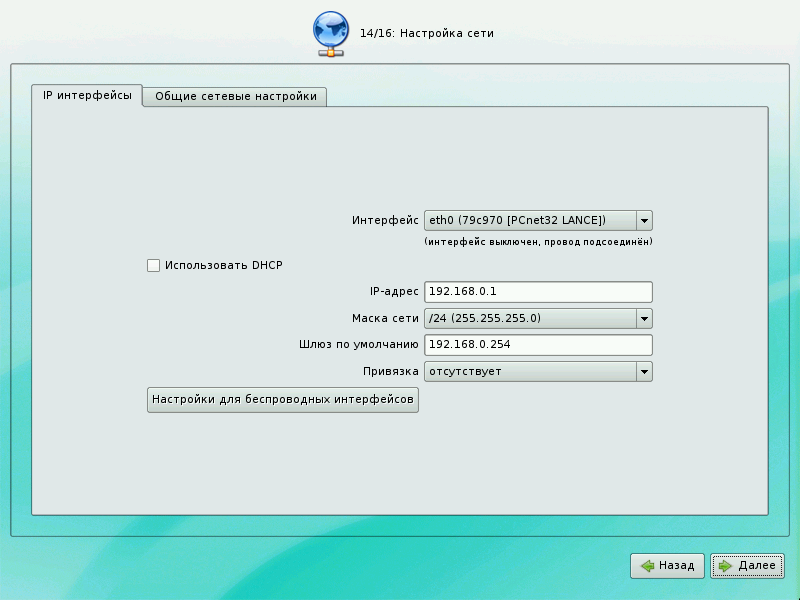The width and height of the screenshot is (800, 600).
Task: Open the Привязка dropdown showing отсутствует
Action: [x=530, y=372]
